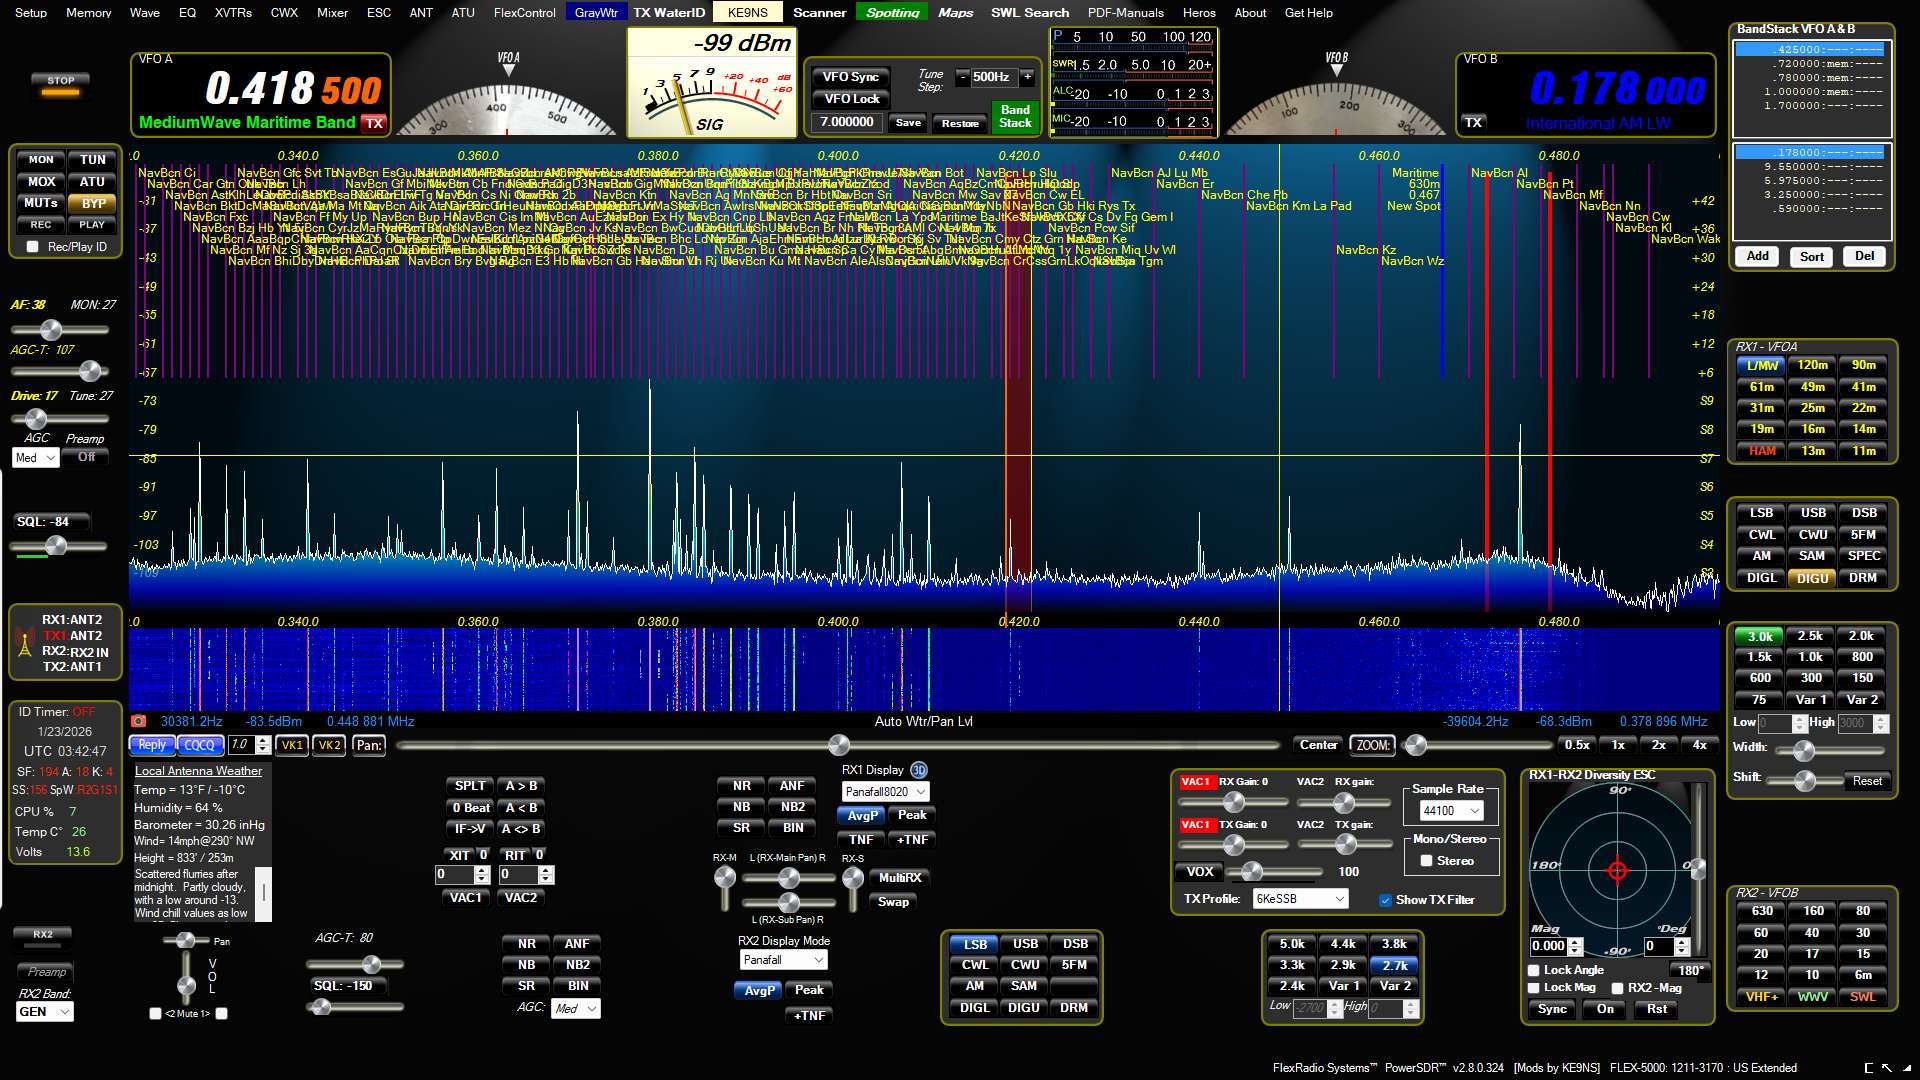Click the antenna tower icon
The width and height of the screenshot is (1920, 1080).
coord(24,643)
